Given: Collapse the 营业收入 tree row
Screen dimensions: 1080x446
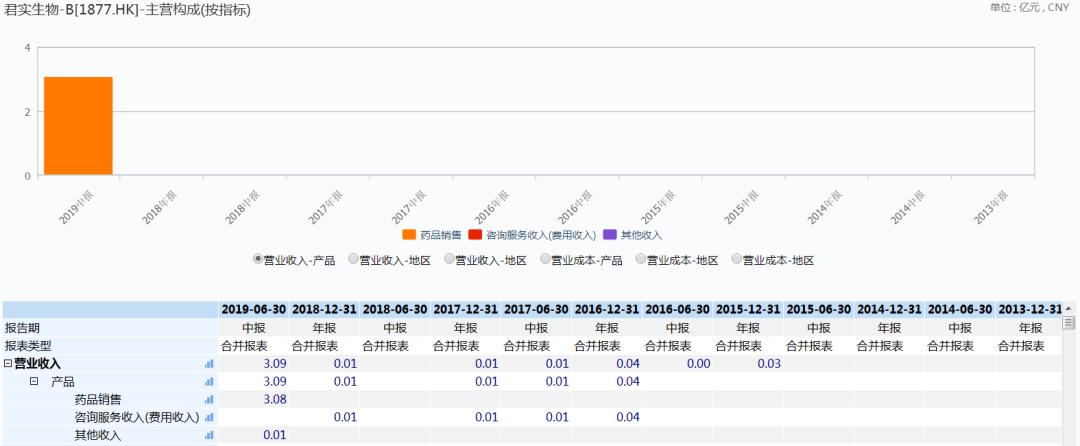Looking at the screenshot, I should (8, 363).
